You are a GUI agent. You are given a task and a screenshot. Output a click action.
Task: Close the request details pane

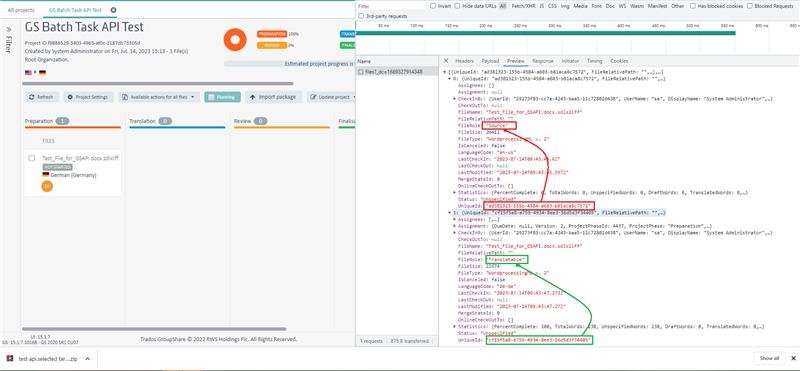point(446,61)
